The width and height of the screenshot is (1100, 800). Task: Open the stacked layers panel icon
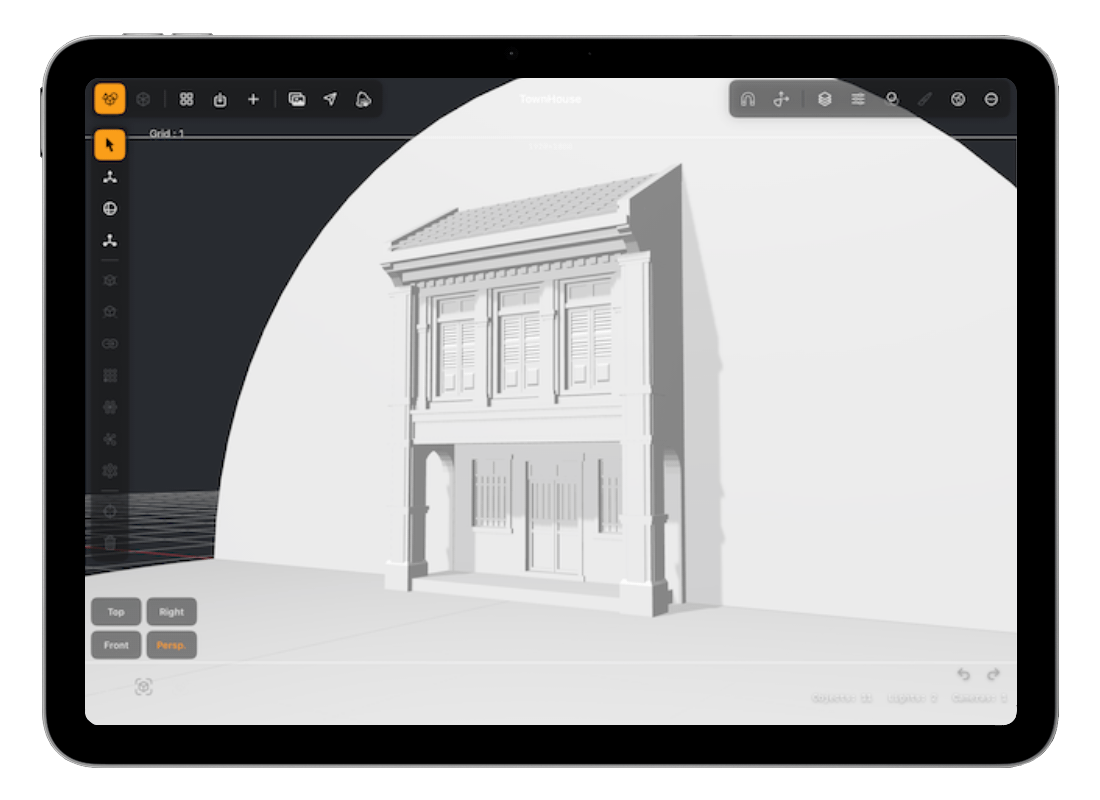point(824,99)
